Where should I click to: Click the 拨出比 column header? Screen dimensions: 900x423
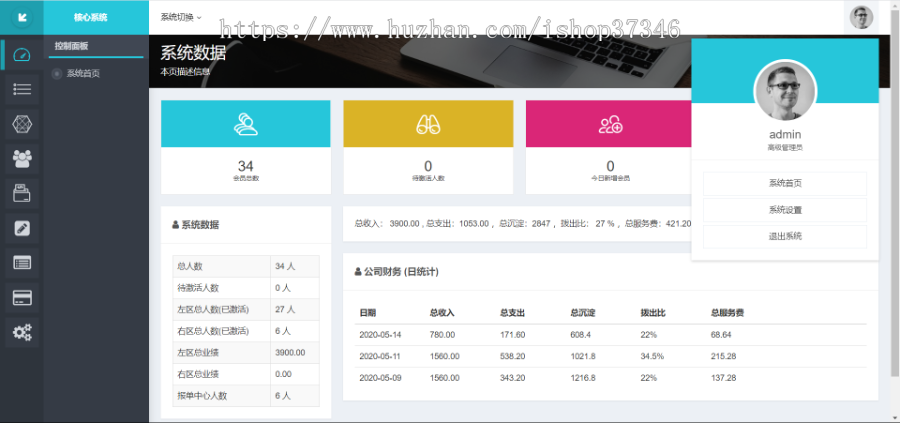[653, 313]
